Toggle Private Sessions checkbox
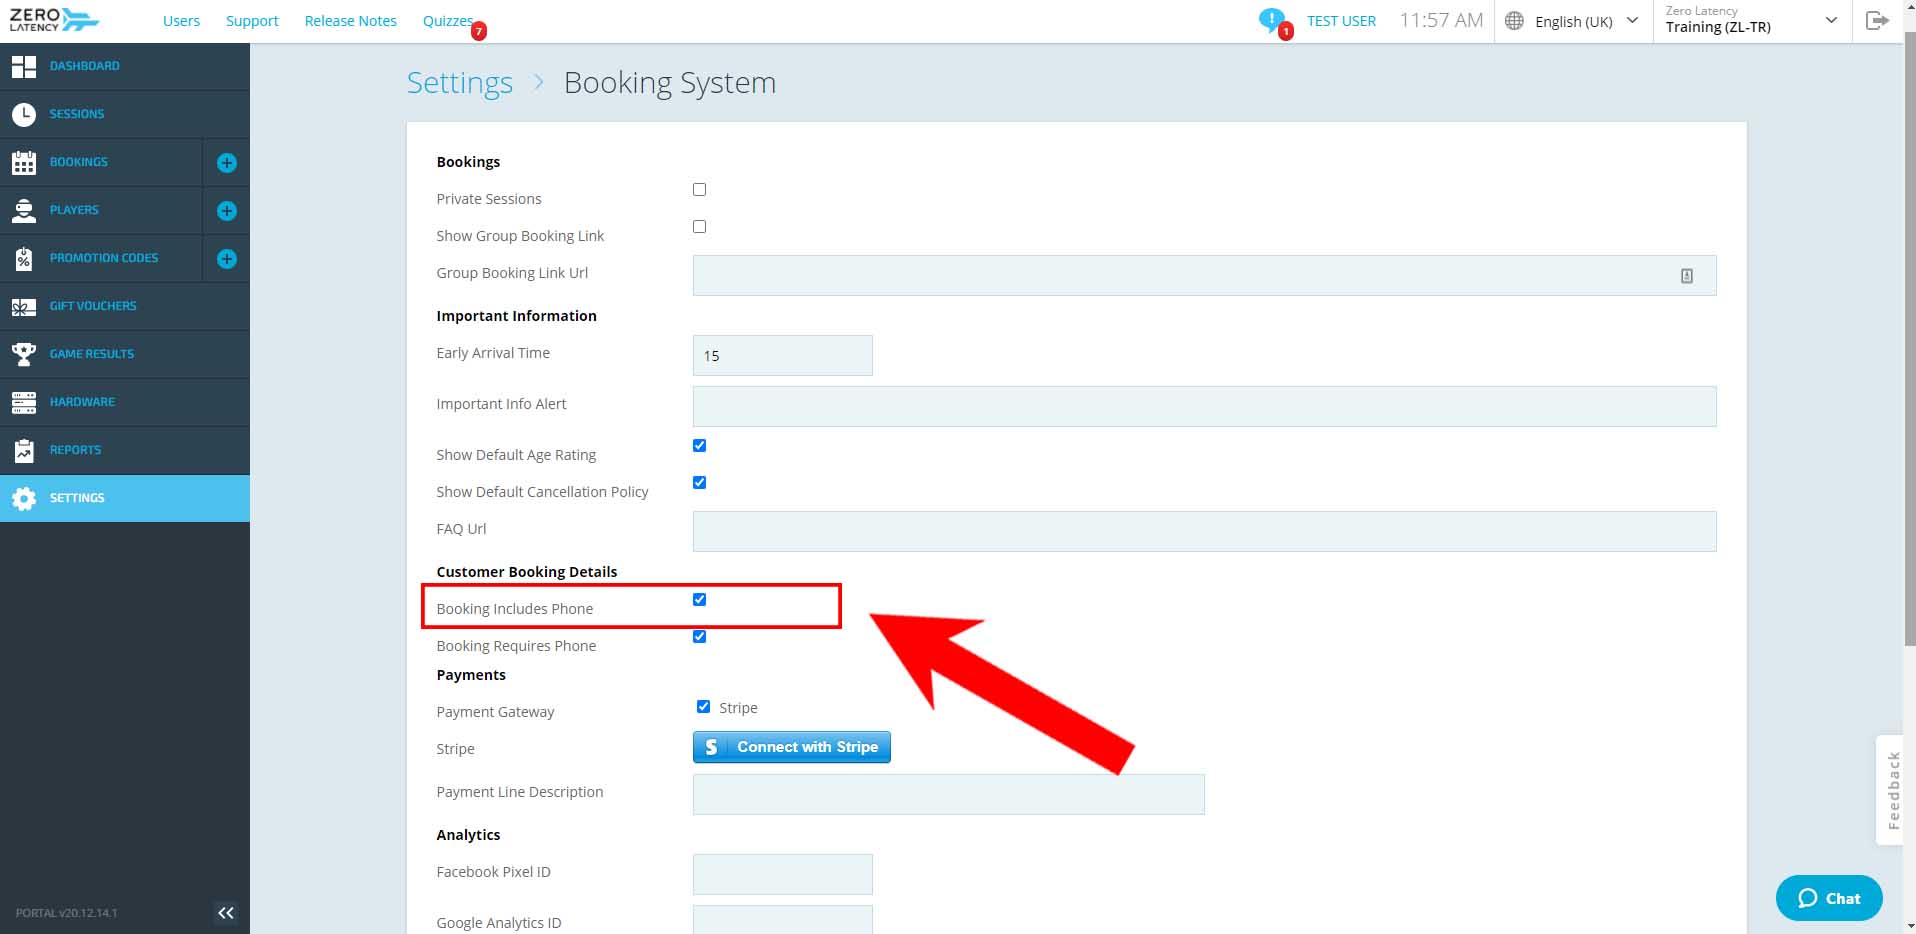Image resolution: width=1916 pixels, height=934 pixels. coord(699,189)
